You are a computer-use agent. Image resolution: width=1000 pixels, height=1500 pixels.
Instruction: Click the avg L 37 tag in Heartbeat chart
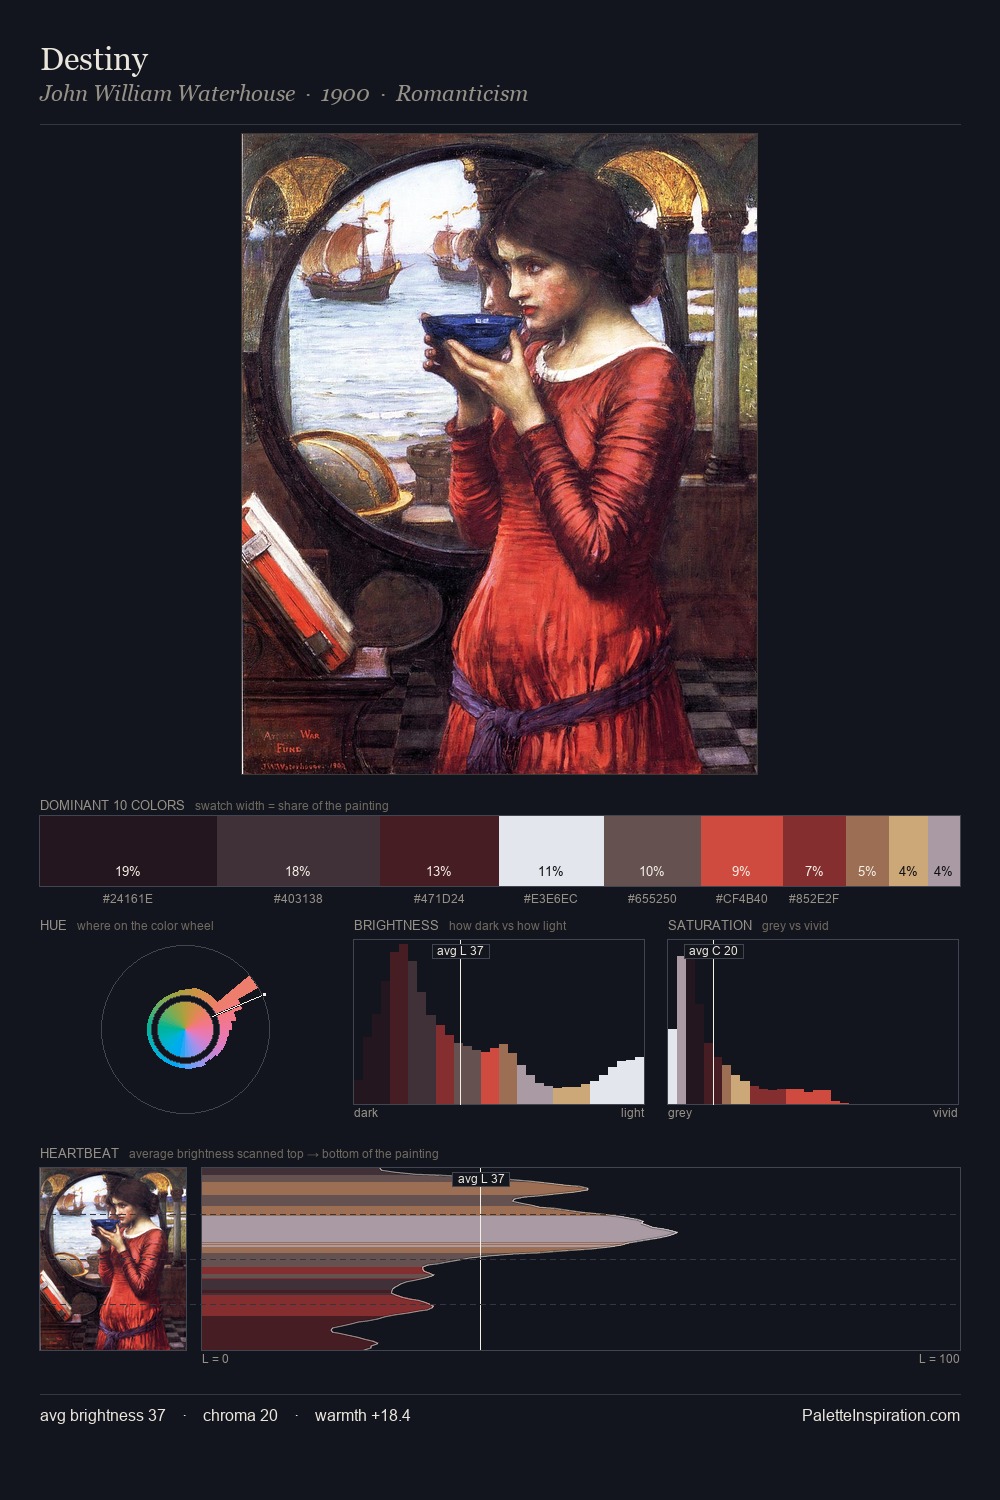tap(481, 1179)
